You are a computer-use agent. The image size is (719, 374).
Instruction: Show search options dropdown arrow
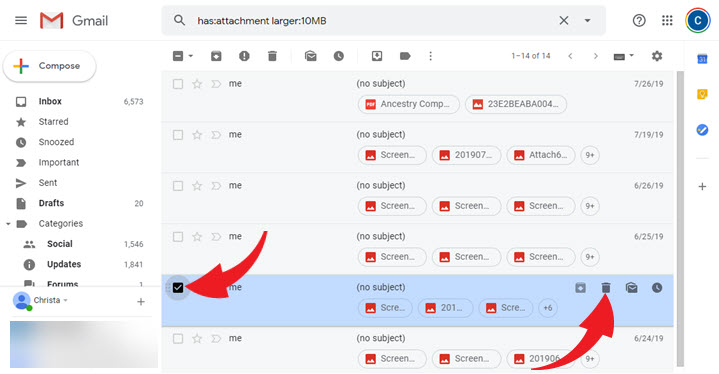(587, 21)
